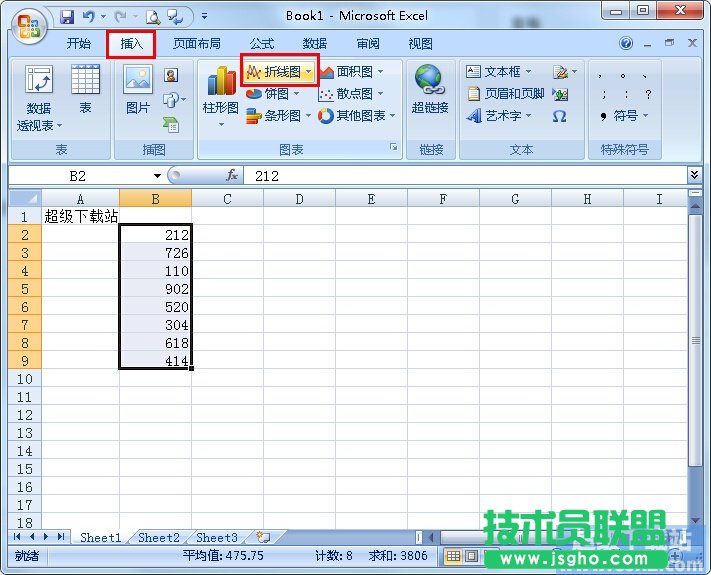Screen dimensions: 711x575
Task: Open the line chart (折线图) dropdown
Action: tap(309, 72)
